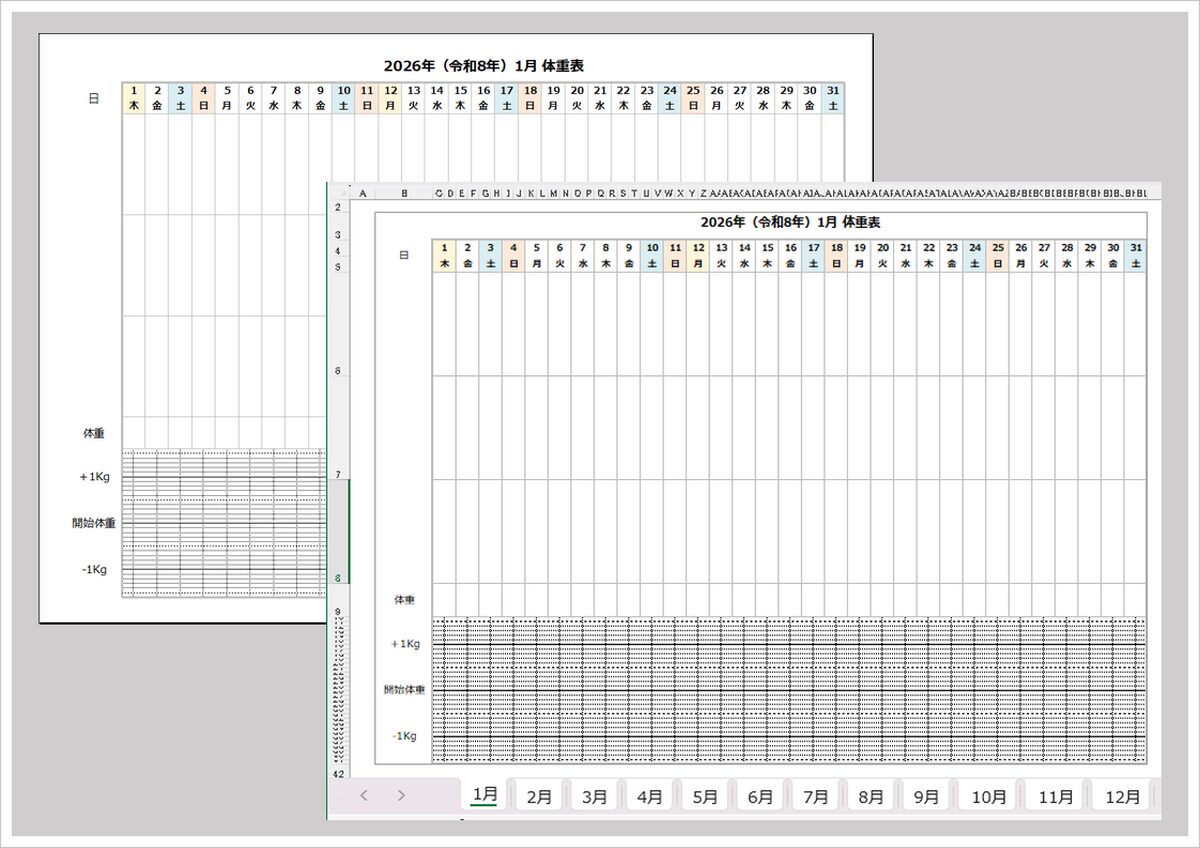Screen dimensions: 1200x848
Task: Select column B header in worksheet
Action: pyautogui.click(x=404, y=193)
